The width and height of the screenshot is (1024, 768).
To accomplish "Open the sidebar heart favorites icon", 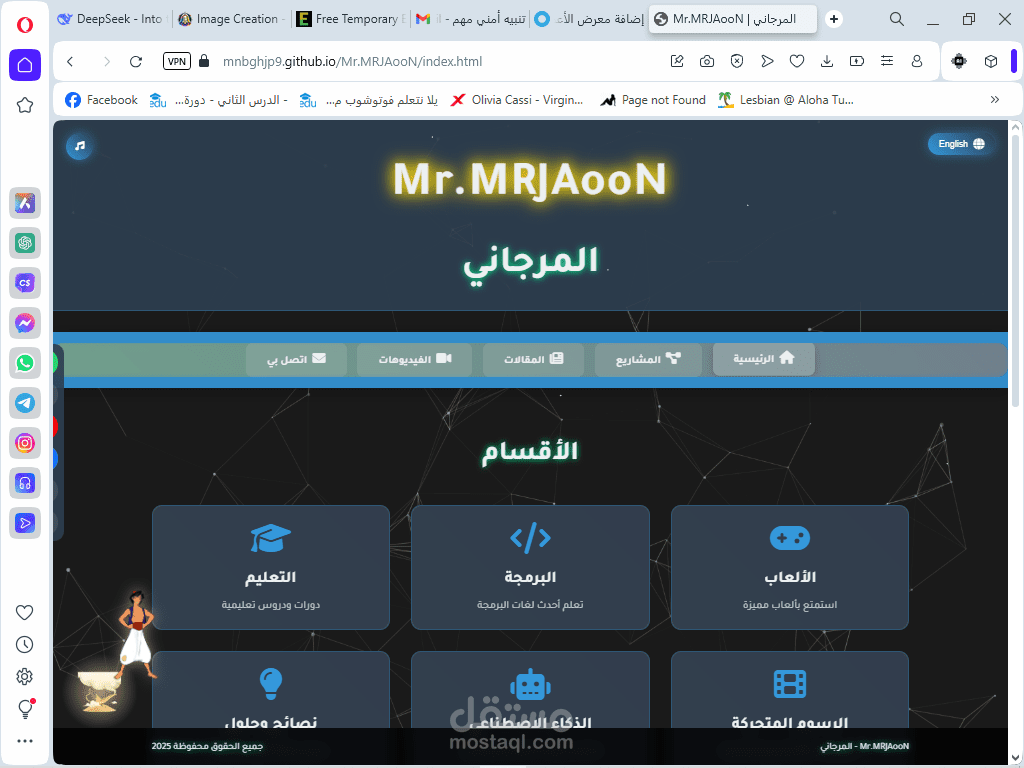I will pos(25,613).
